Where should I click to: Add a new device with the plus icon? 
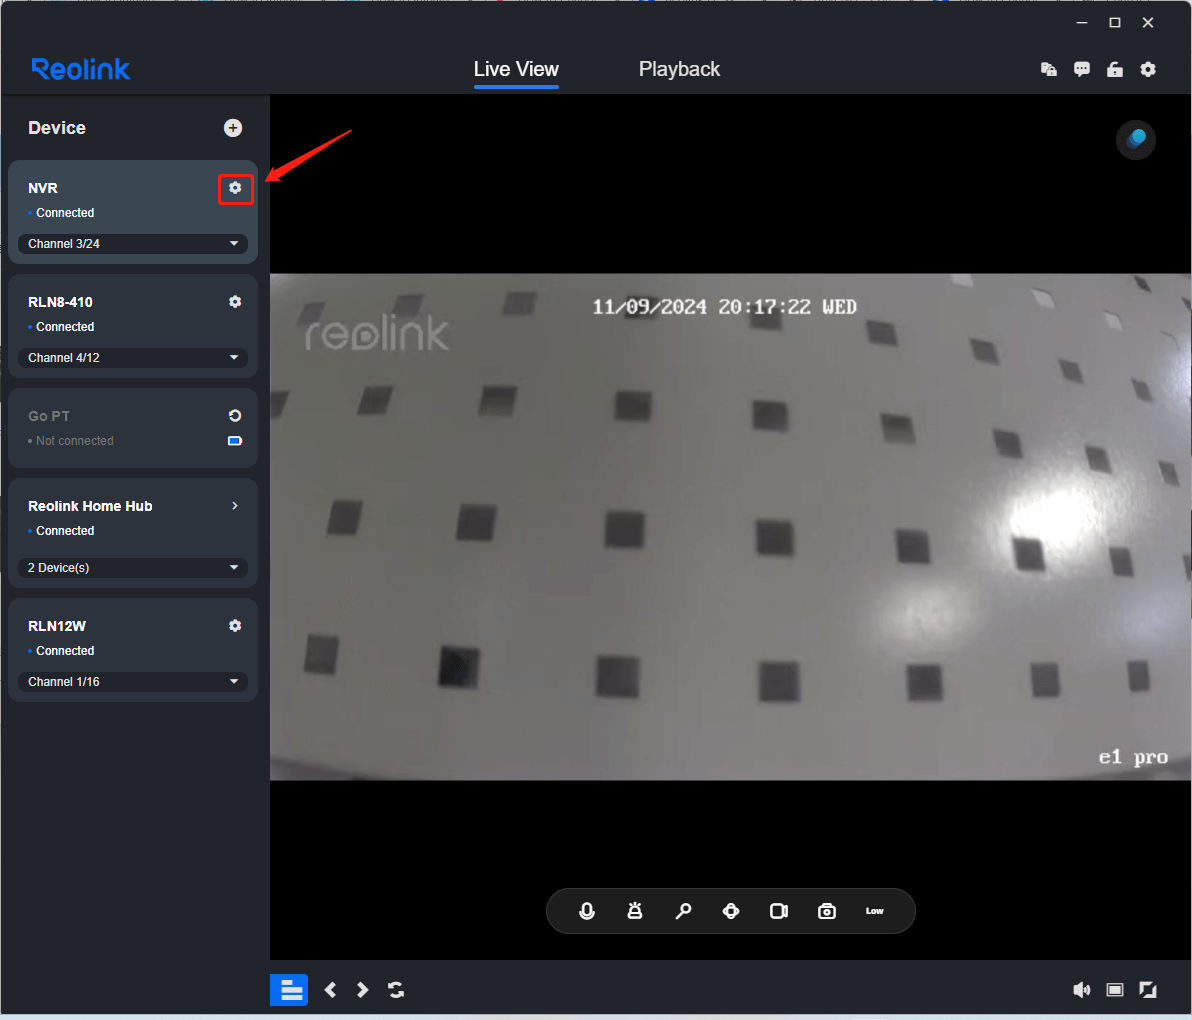(233, 128)
